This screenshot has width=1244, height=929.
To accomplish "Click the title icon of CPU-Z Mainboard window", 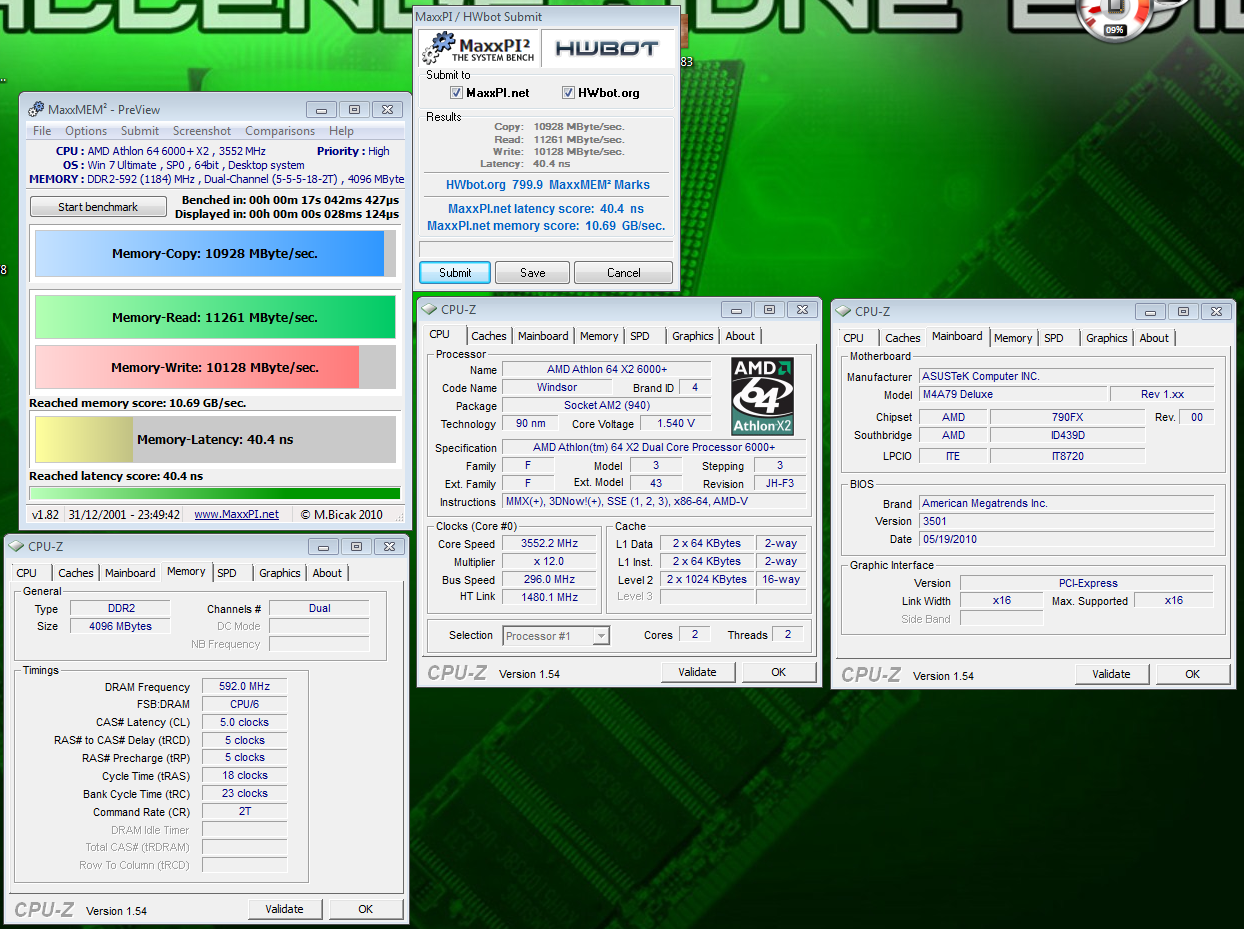I will (845, 312).
